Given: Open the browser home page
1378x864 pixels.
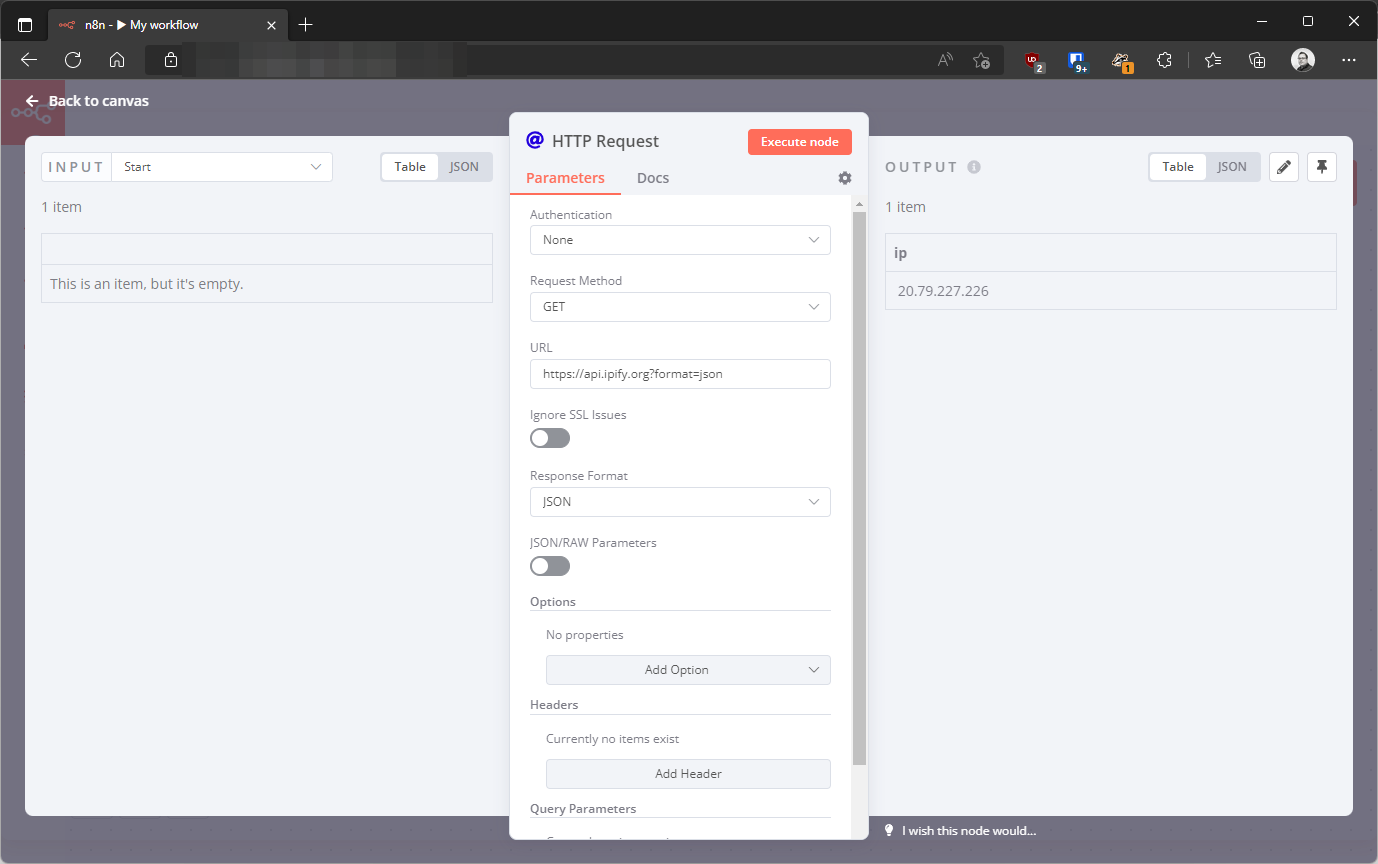Looking at the screenshot, I should click(117, 60).
